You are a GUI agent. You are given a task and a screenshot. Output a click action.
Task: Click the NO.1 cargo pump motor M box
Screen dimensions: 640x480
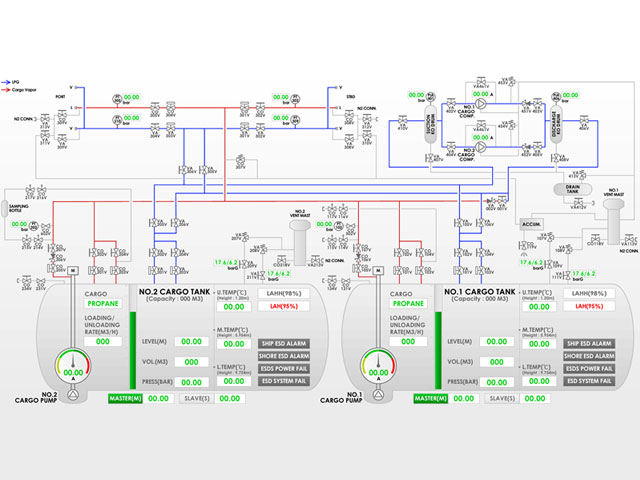pyautogui.click(x=378, y=270)
